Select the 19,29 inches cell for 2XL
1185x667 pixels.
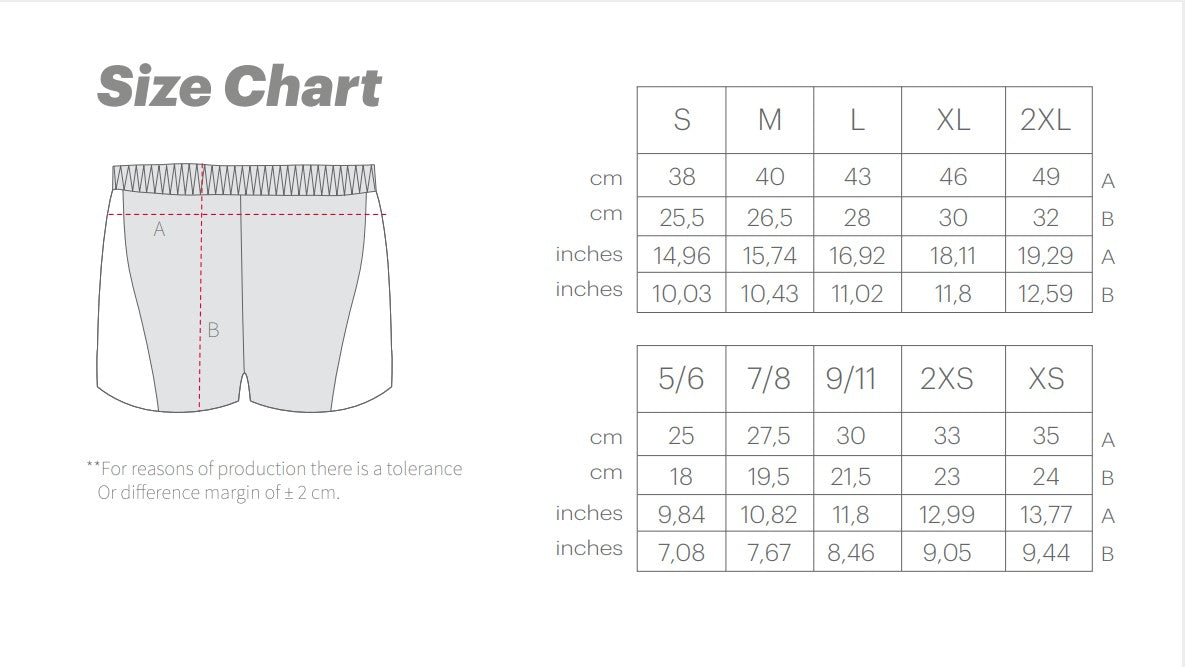point(1048,255)
